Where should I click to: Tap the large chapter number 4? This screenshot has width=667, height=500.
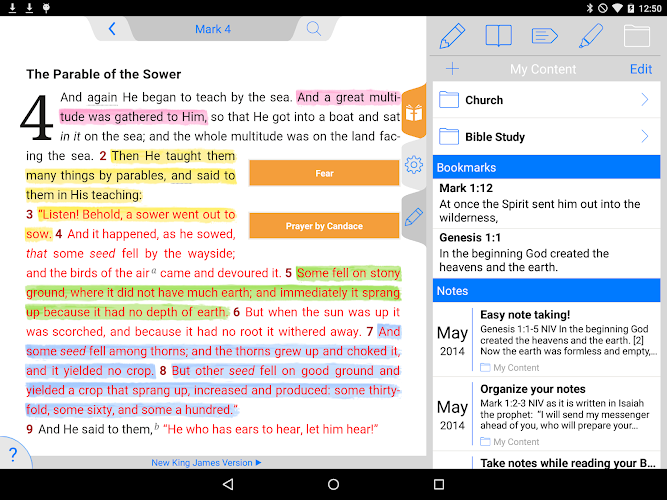coord(37,118)
